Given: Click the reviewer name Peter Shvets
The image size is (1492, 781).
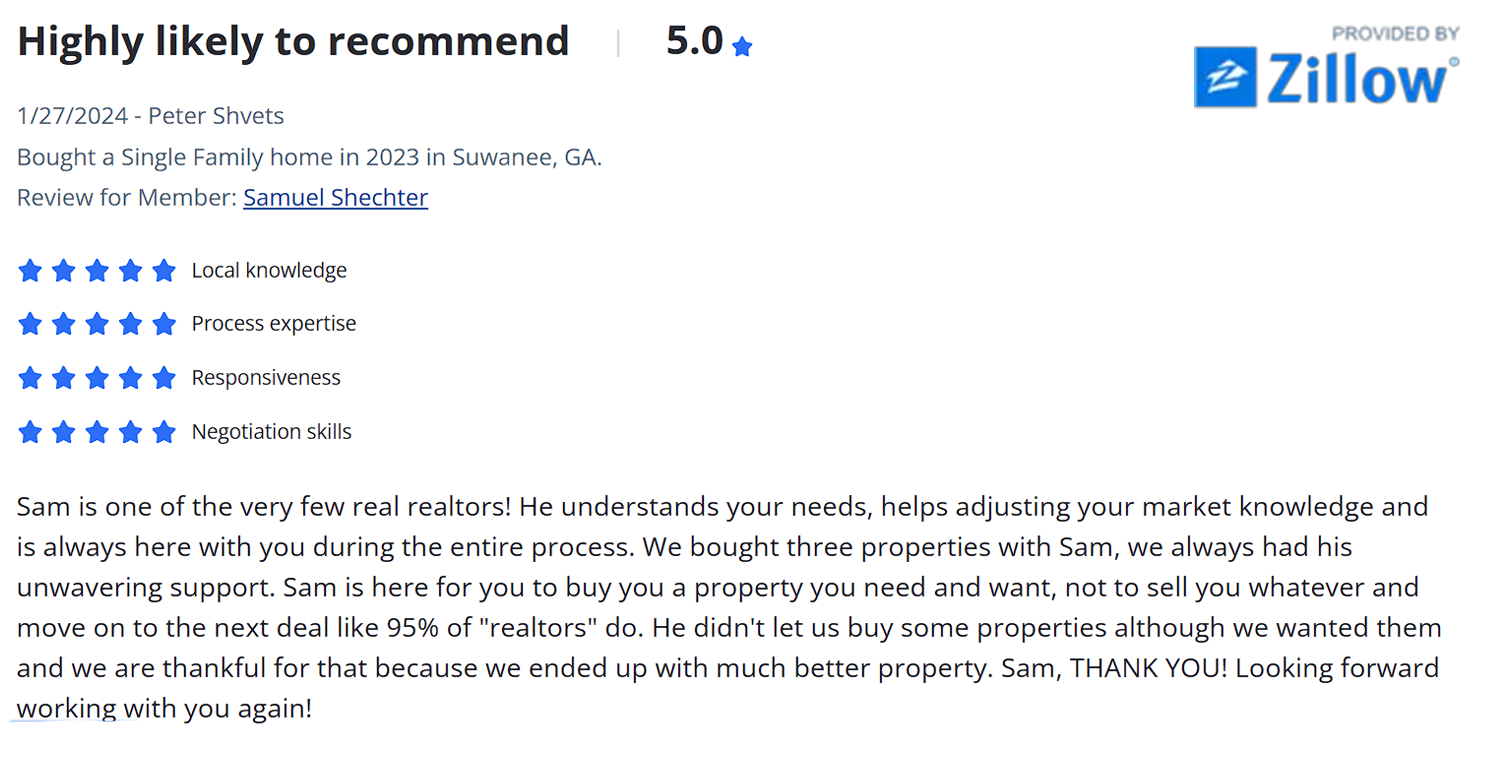Looking at the screenshot, I should click(x=216, y=116).
